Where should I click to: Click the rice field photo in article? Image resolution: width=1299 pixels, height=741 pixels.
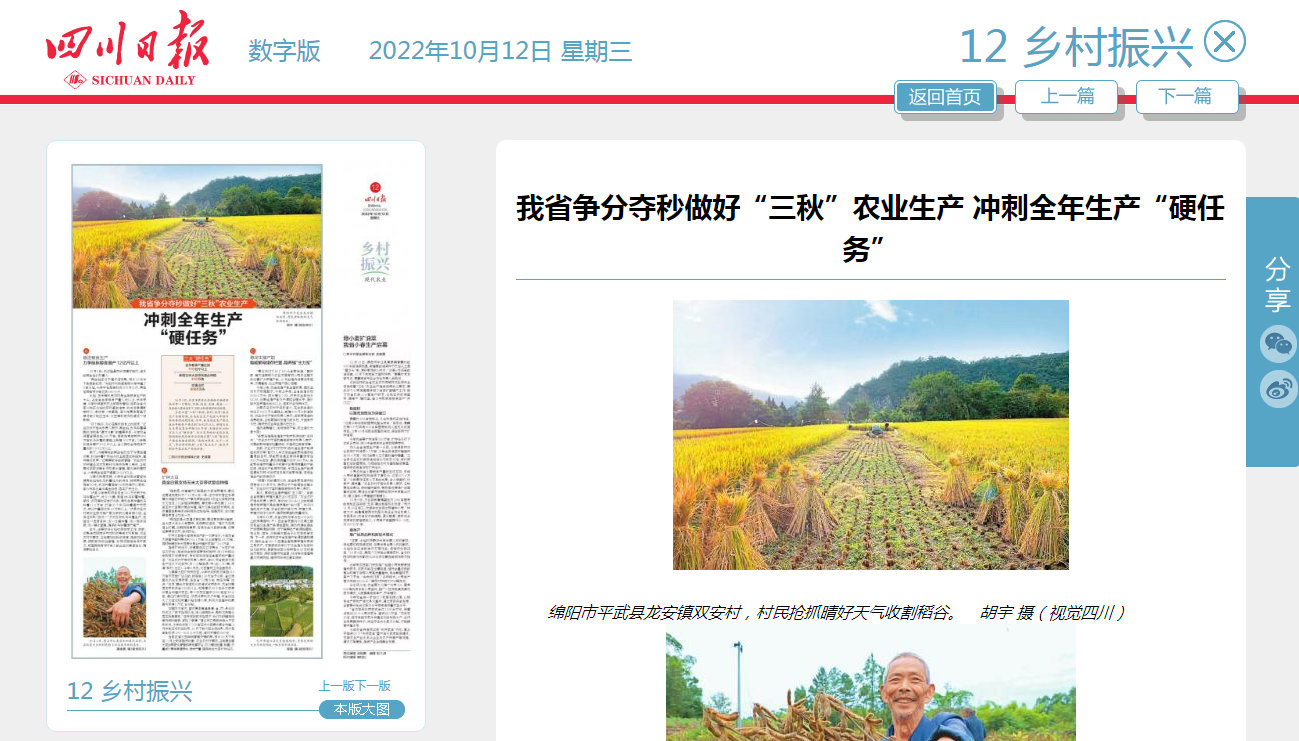click(870, 435)
